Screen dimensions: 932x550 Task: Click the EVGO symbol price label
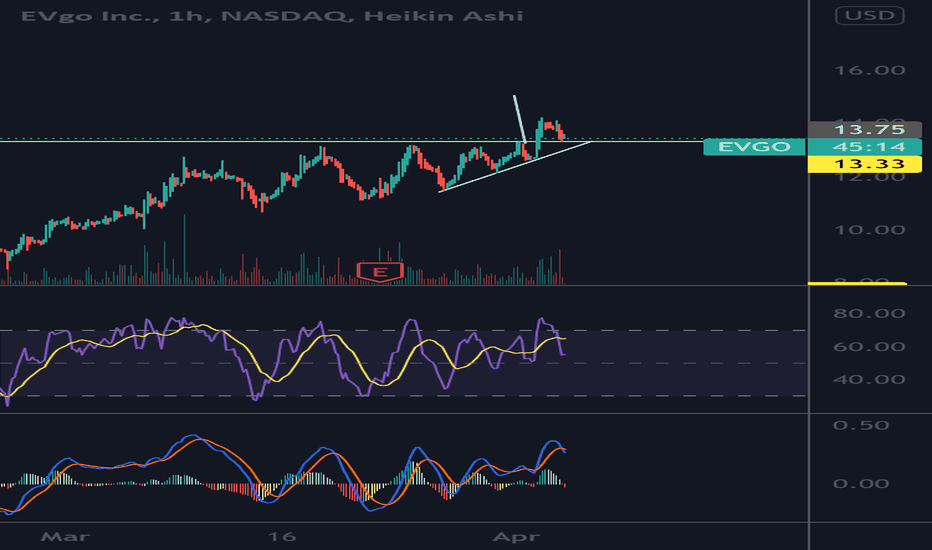click(x=754, y=147)
